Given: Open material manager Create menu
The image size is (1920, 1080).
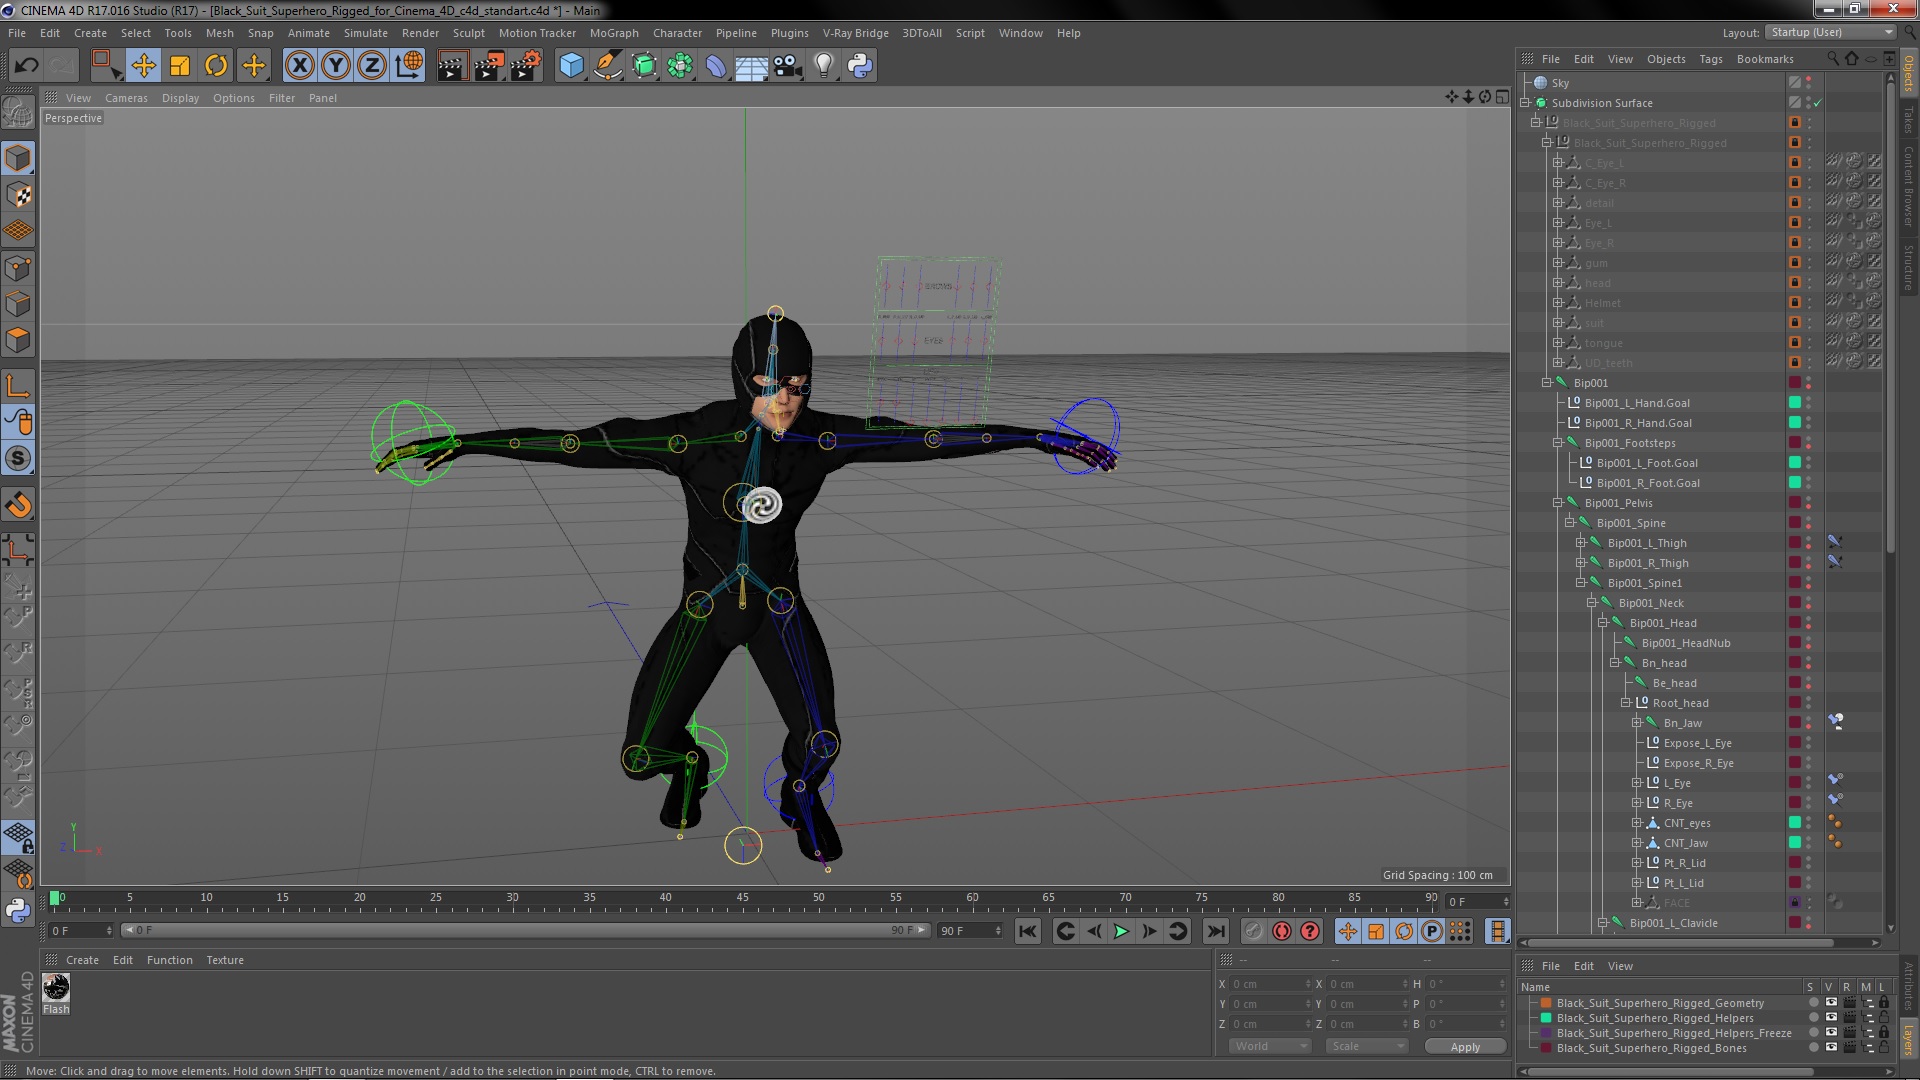Looking at the screenshot, I should (x=82, y=960).
